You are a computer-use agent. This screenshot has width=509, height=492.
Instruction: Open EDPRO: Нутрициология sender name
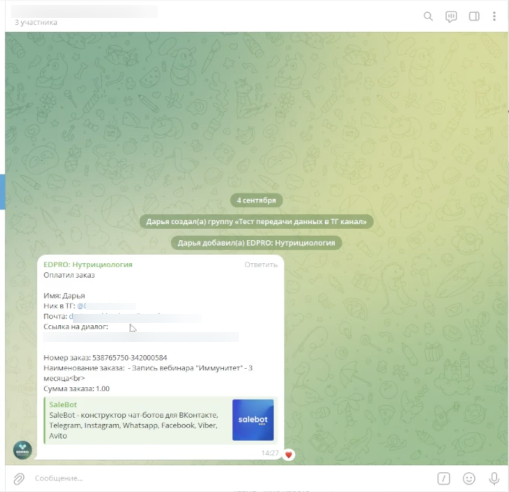pyautogui.click(x=88, y=264)
